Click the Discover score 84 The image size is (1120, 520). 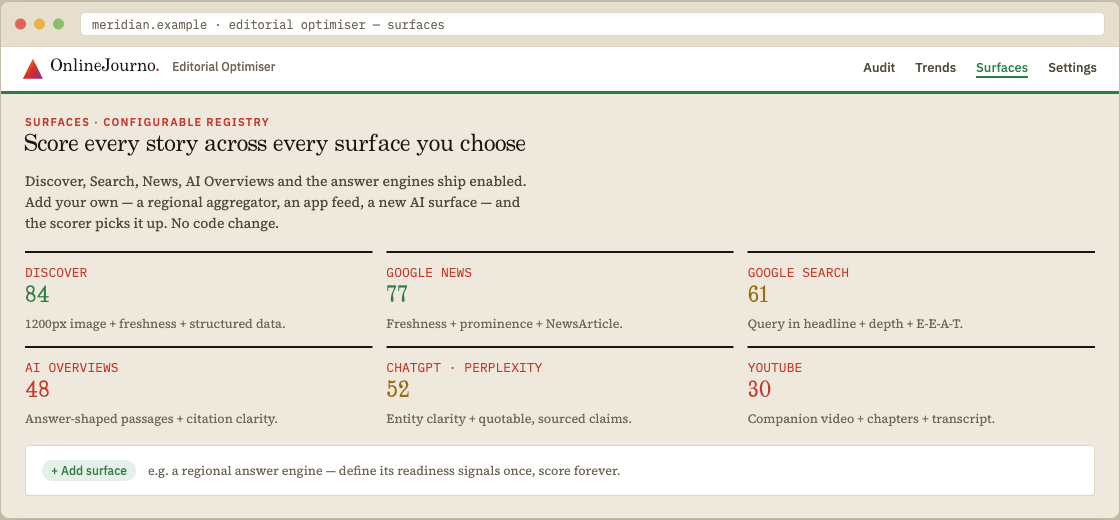(x=37, y=294)
